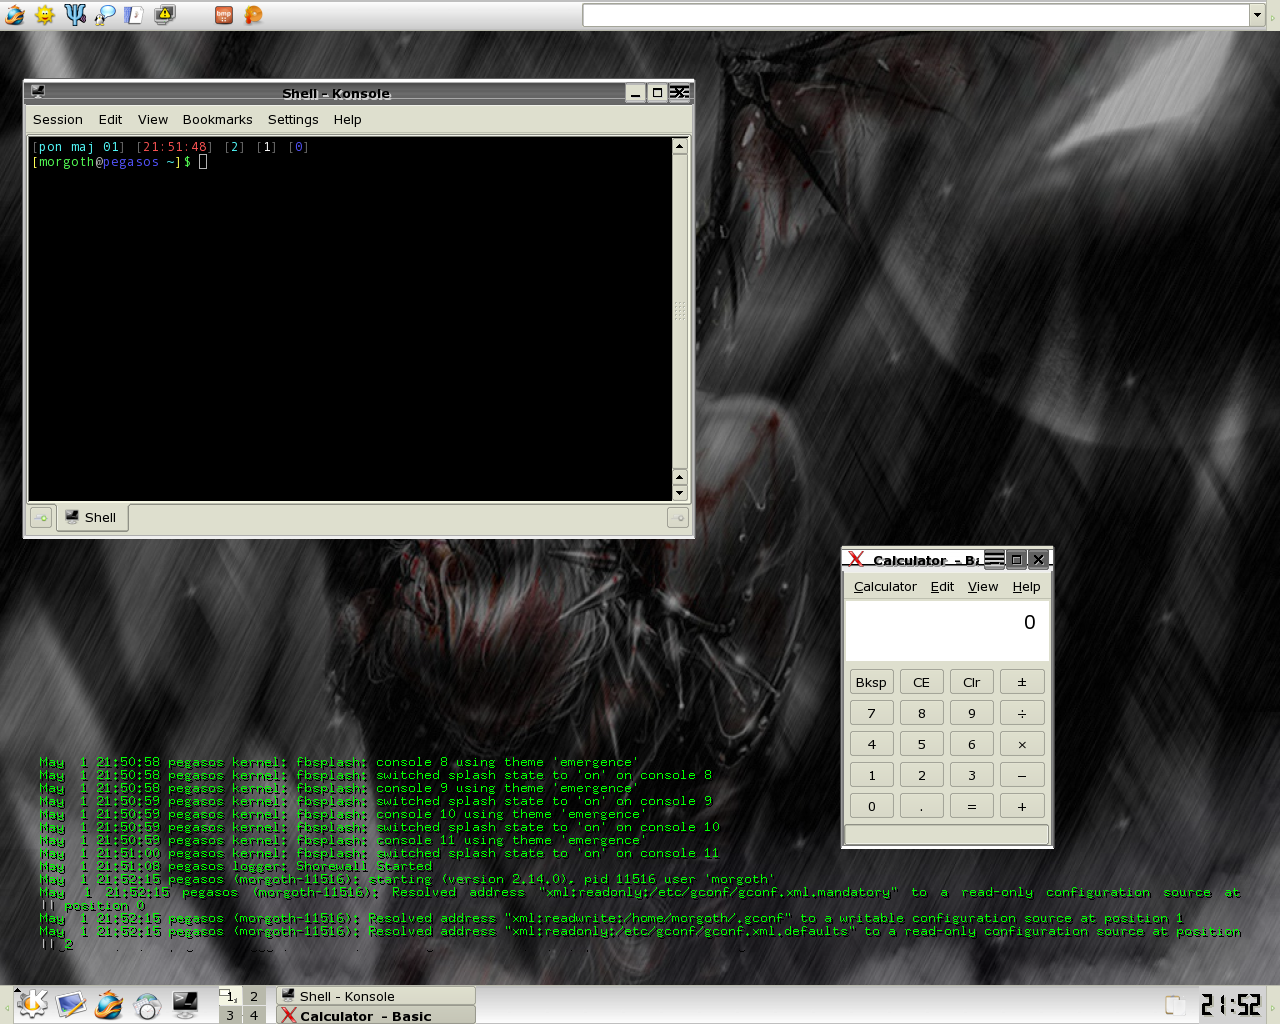Click the penguin chat bubble icon
Viewport: 1280px width, 1024px height.
coord(105,15)
